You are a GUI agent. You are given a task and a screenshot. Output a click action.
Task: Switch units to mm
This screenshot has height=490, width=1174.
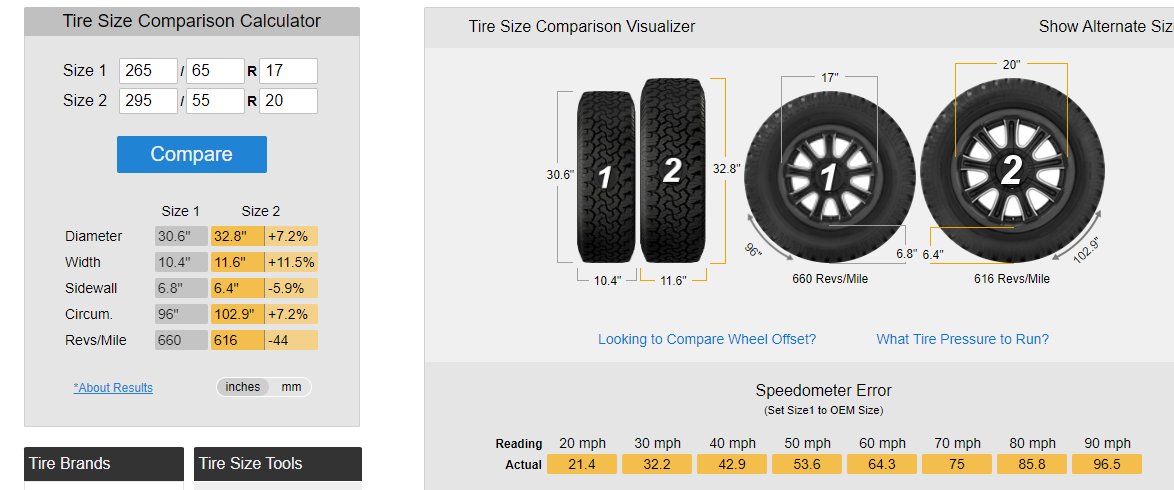pos(291,387)
